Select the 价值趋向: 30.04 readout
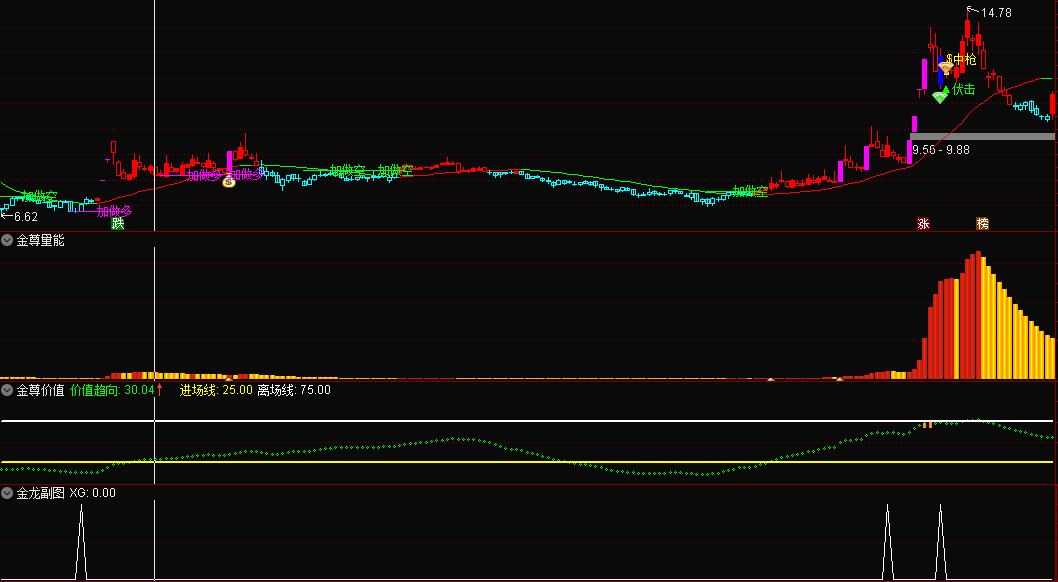Image resolution: width=1058 pixels, height=582 pixels. pos(112,389)
